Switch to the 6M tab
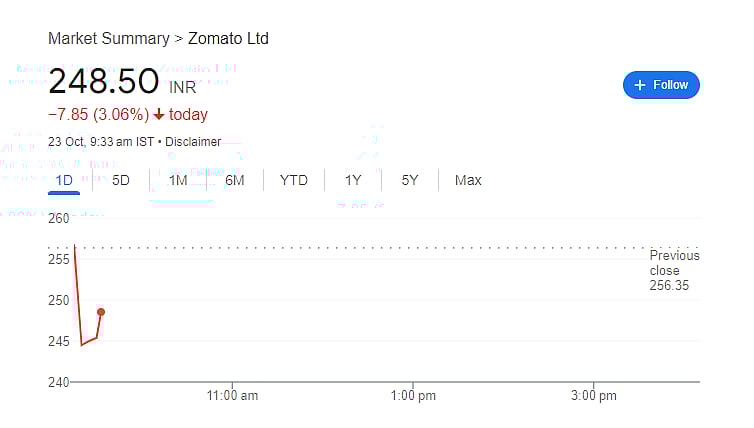 click(235, 180)
